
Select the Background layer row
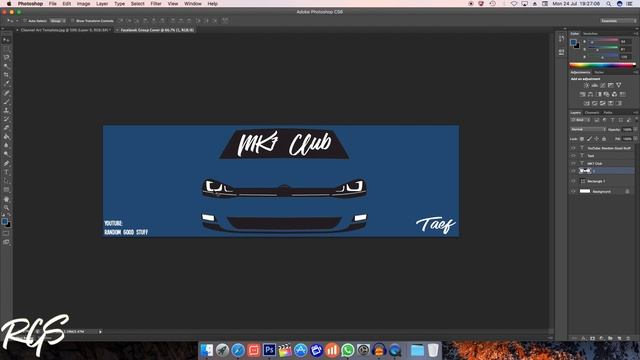tap(602, 191)
